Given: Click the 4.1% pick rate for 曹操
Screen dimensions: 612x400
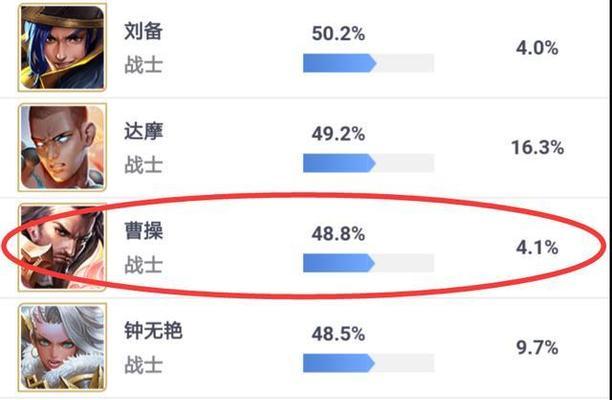Looking at the screenshot, I should pos(537,248).
